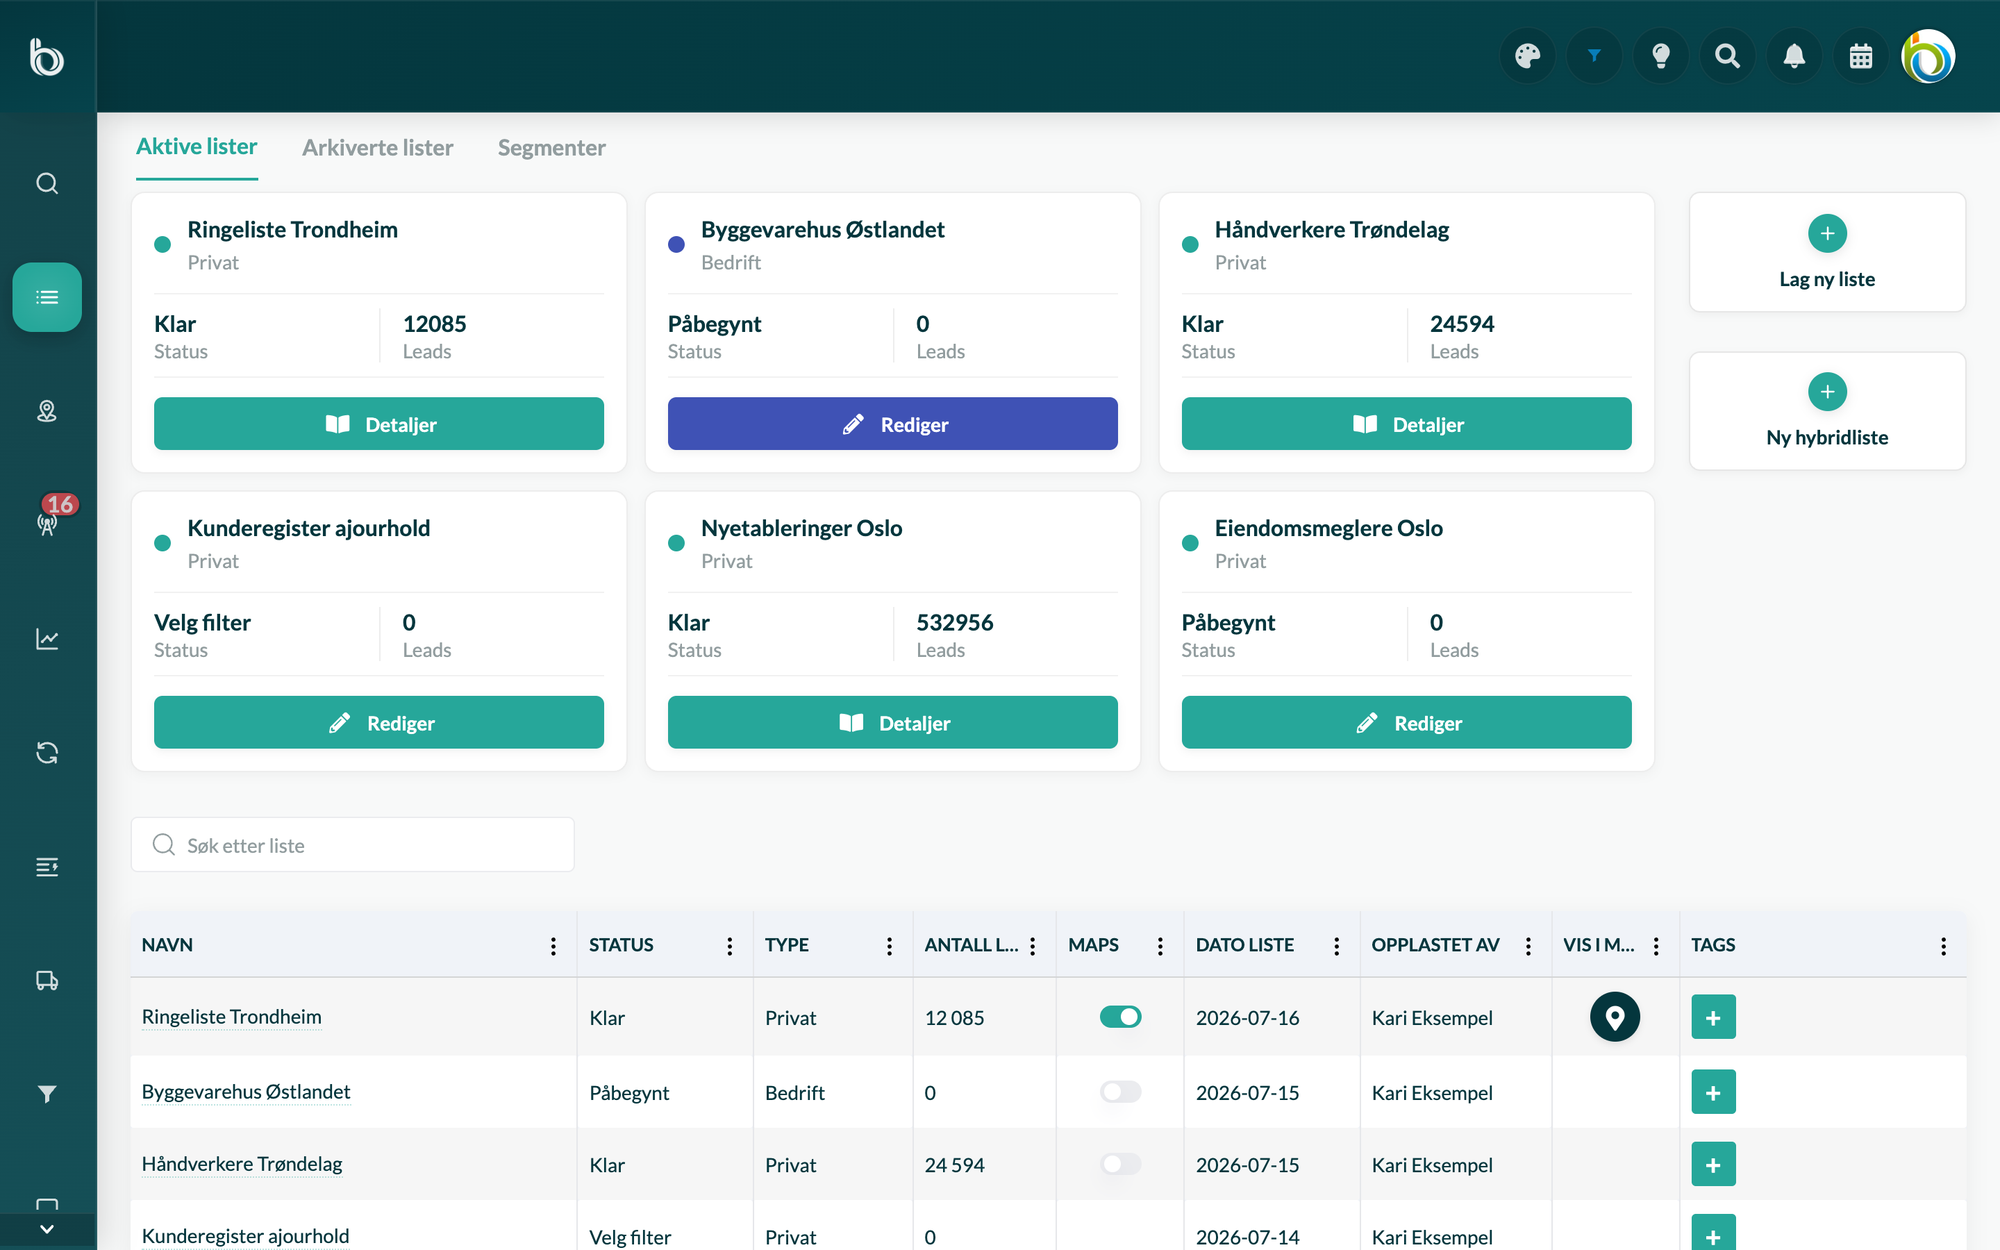Click Rediger on Byggevarehus Østlandet card
The height and width of the screenshot is (1250, 2000).
pyautogui.click(x=892, y=424)
